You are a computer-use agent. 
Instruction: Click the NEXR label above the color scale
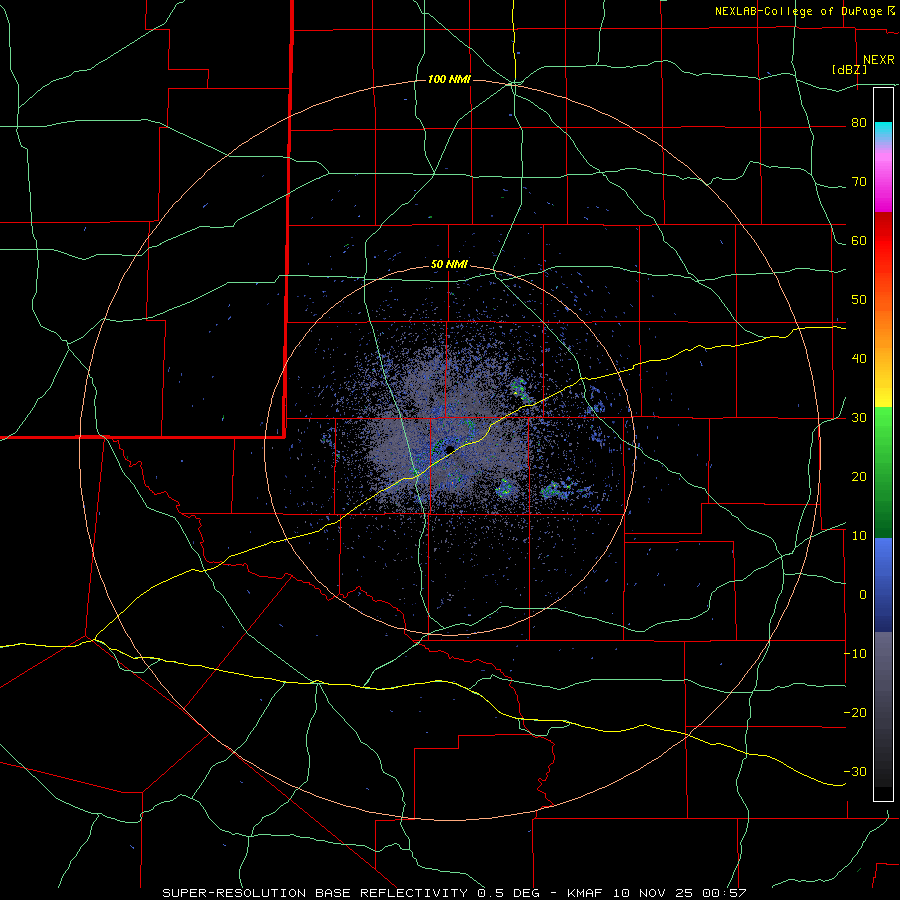[878, 60]
